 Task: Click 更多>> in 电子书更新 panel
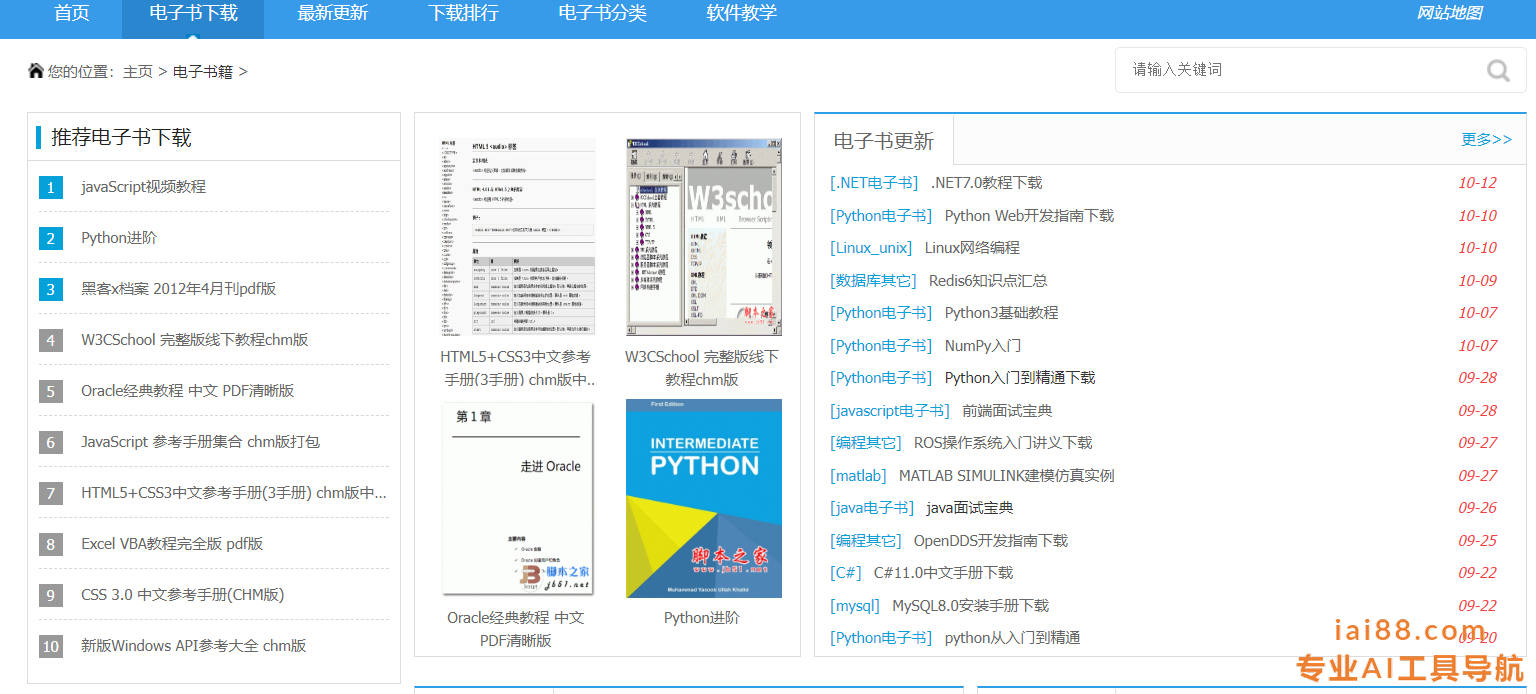tap(1486, 139)
